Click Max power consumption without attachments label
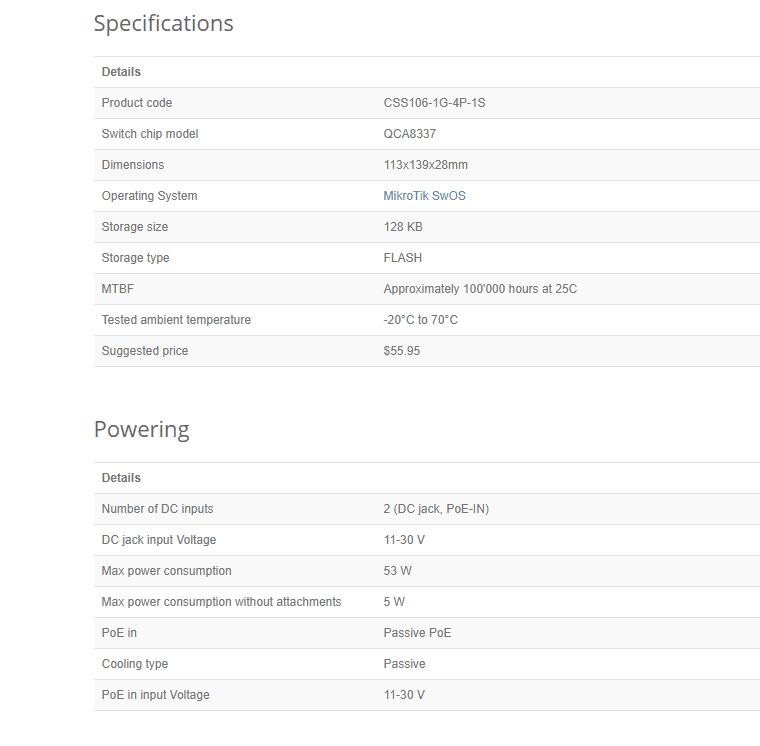Screen dimensions: 760x746 pyautogui.click(x=221, y=602)
